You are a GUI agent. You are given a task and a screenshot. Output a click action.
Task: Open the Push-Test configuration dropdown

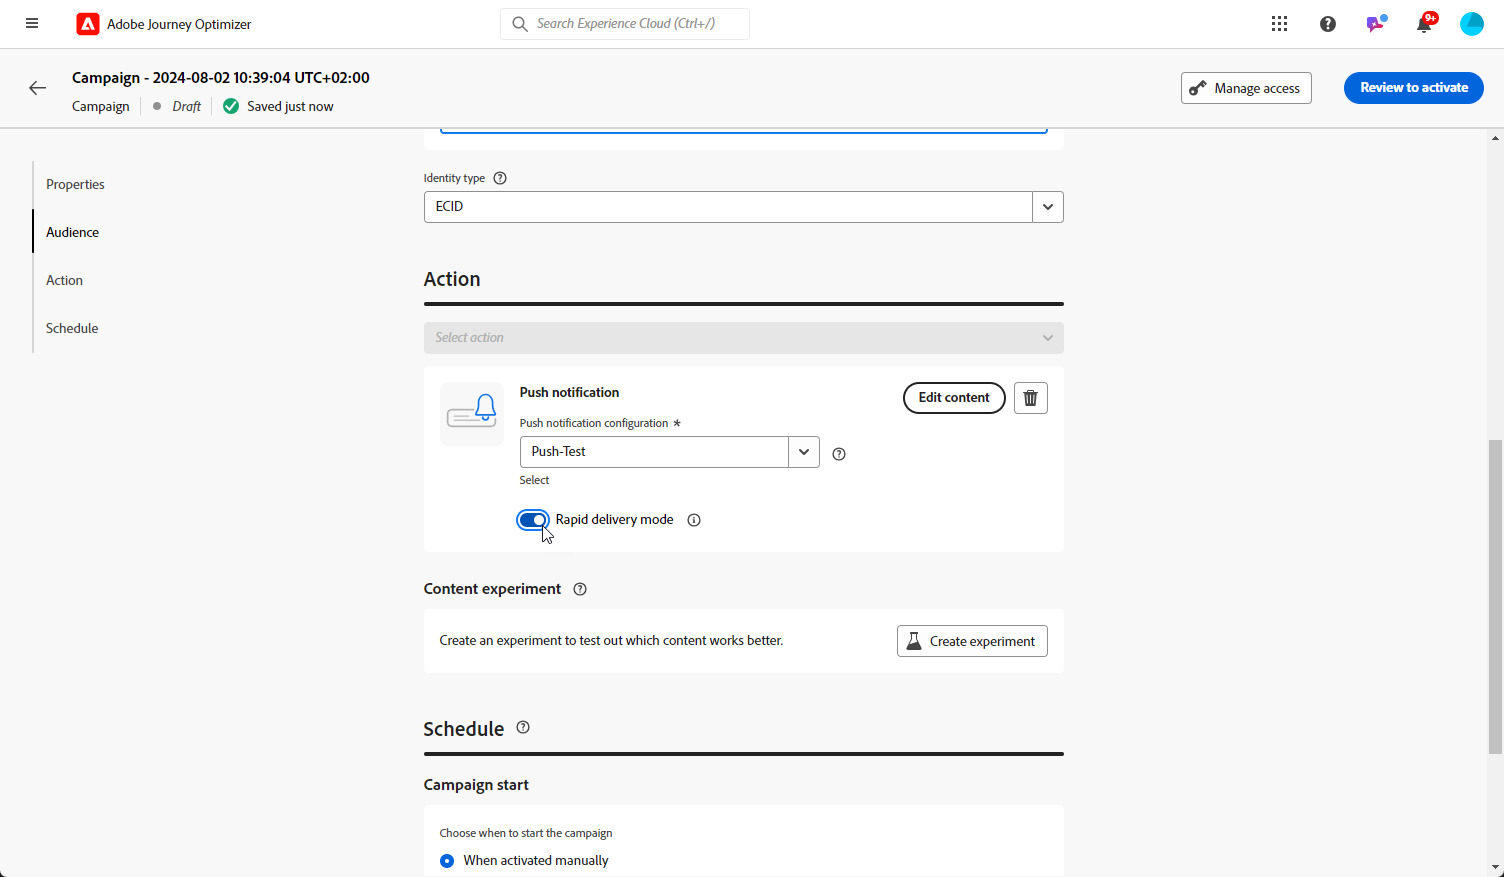tap(803, 452)
